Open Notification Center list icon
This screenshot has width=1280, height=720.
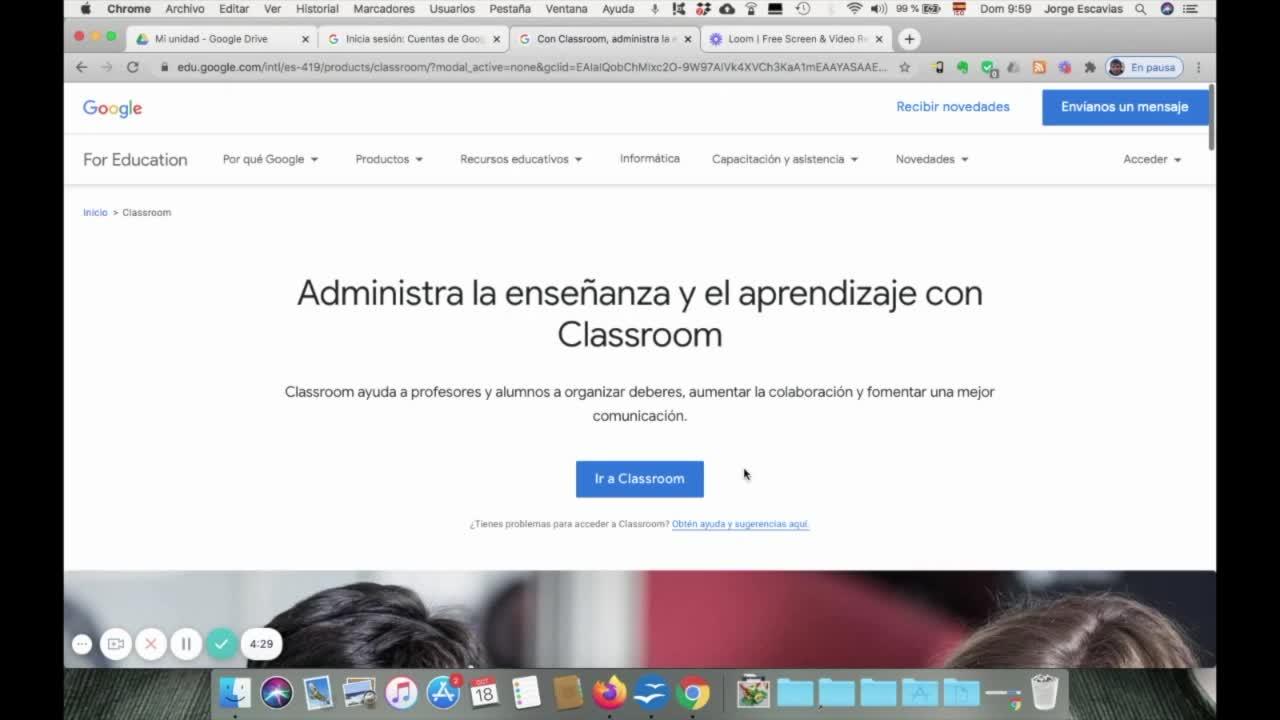point(1190,9)
